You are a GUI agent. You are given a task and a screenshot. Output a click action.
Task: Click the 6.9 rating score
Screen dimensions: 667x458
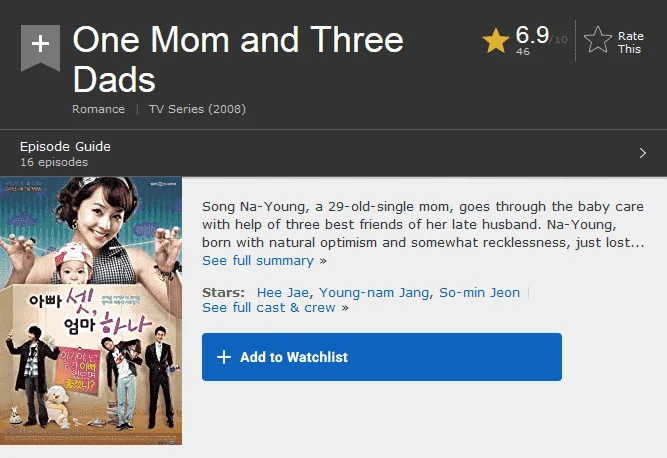tap(532, 34)
